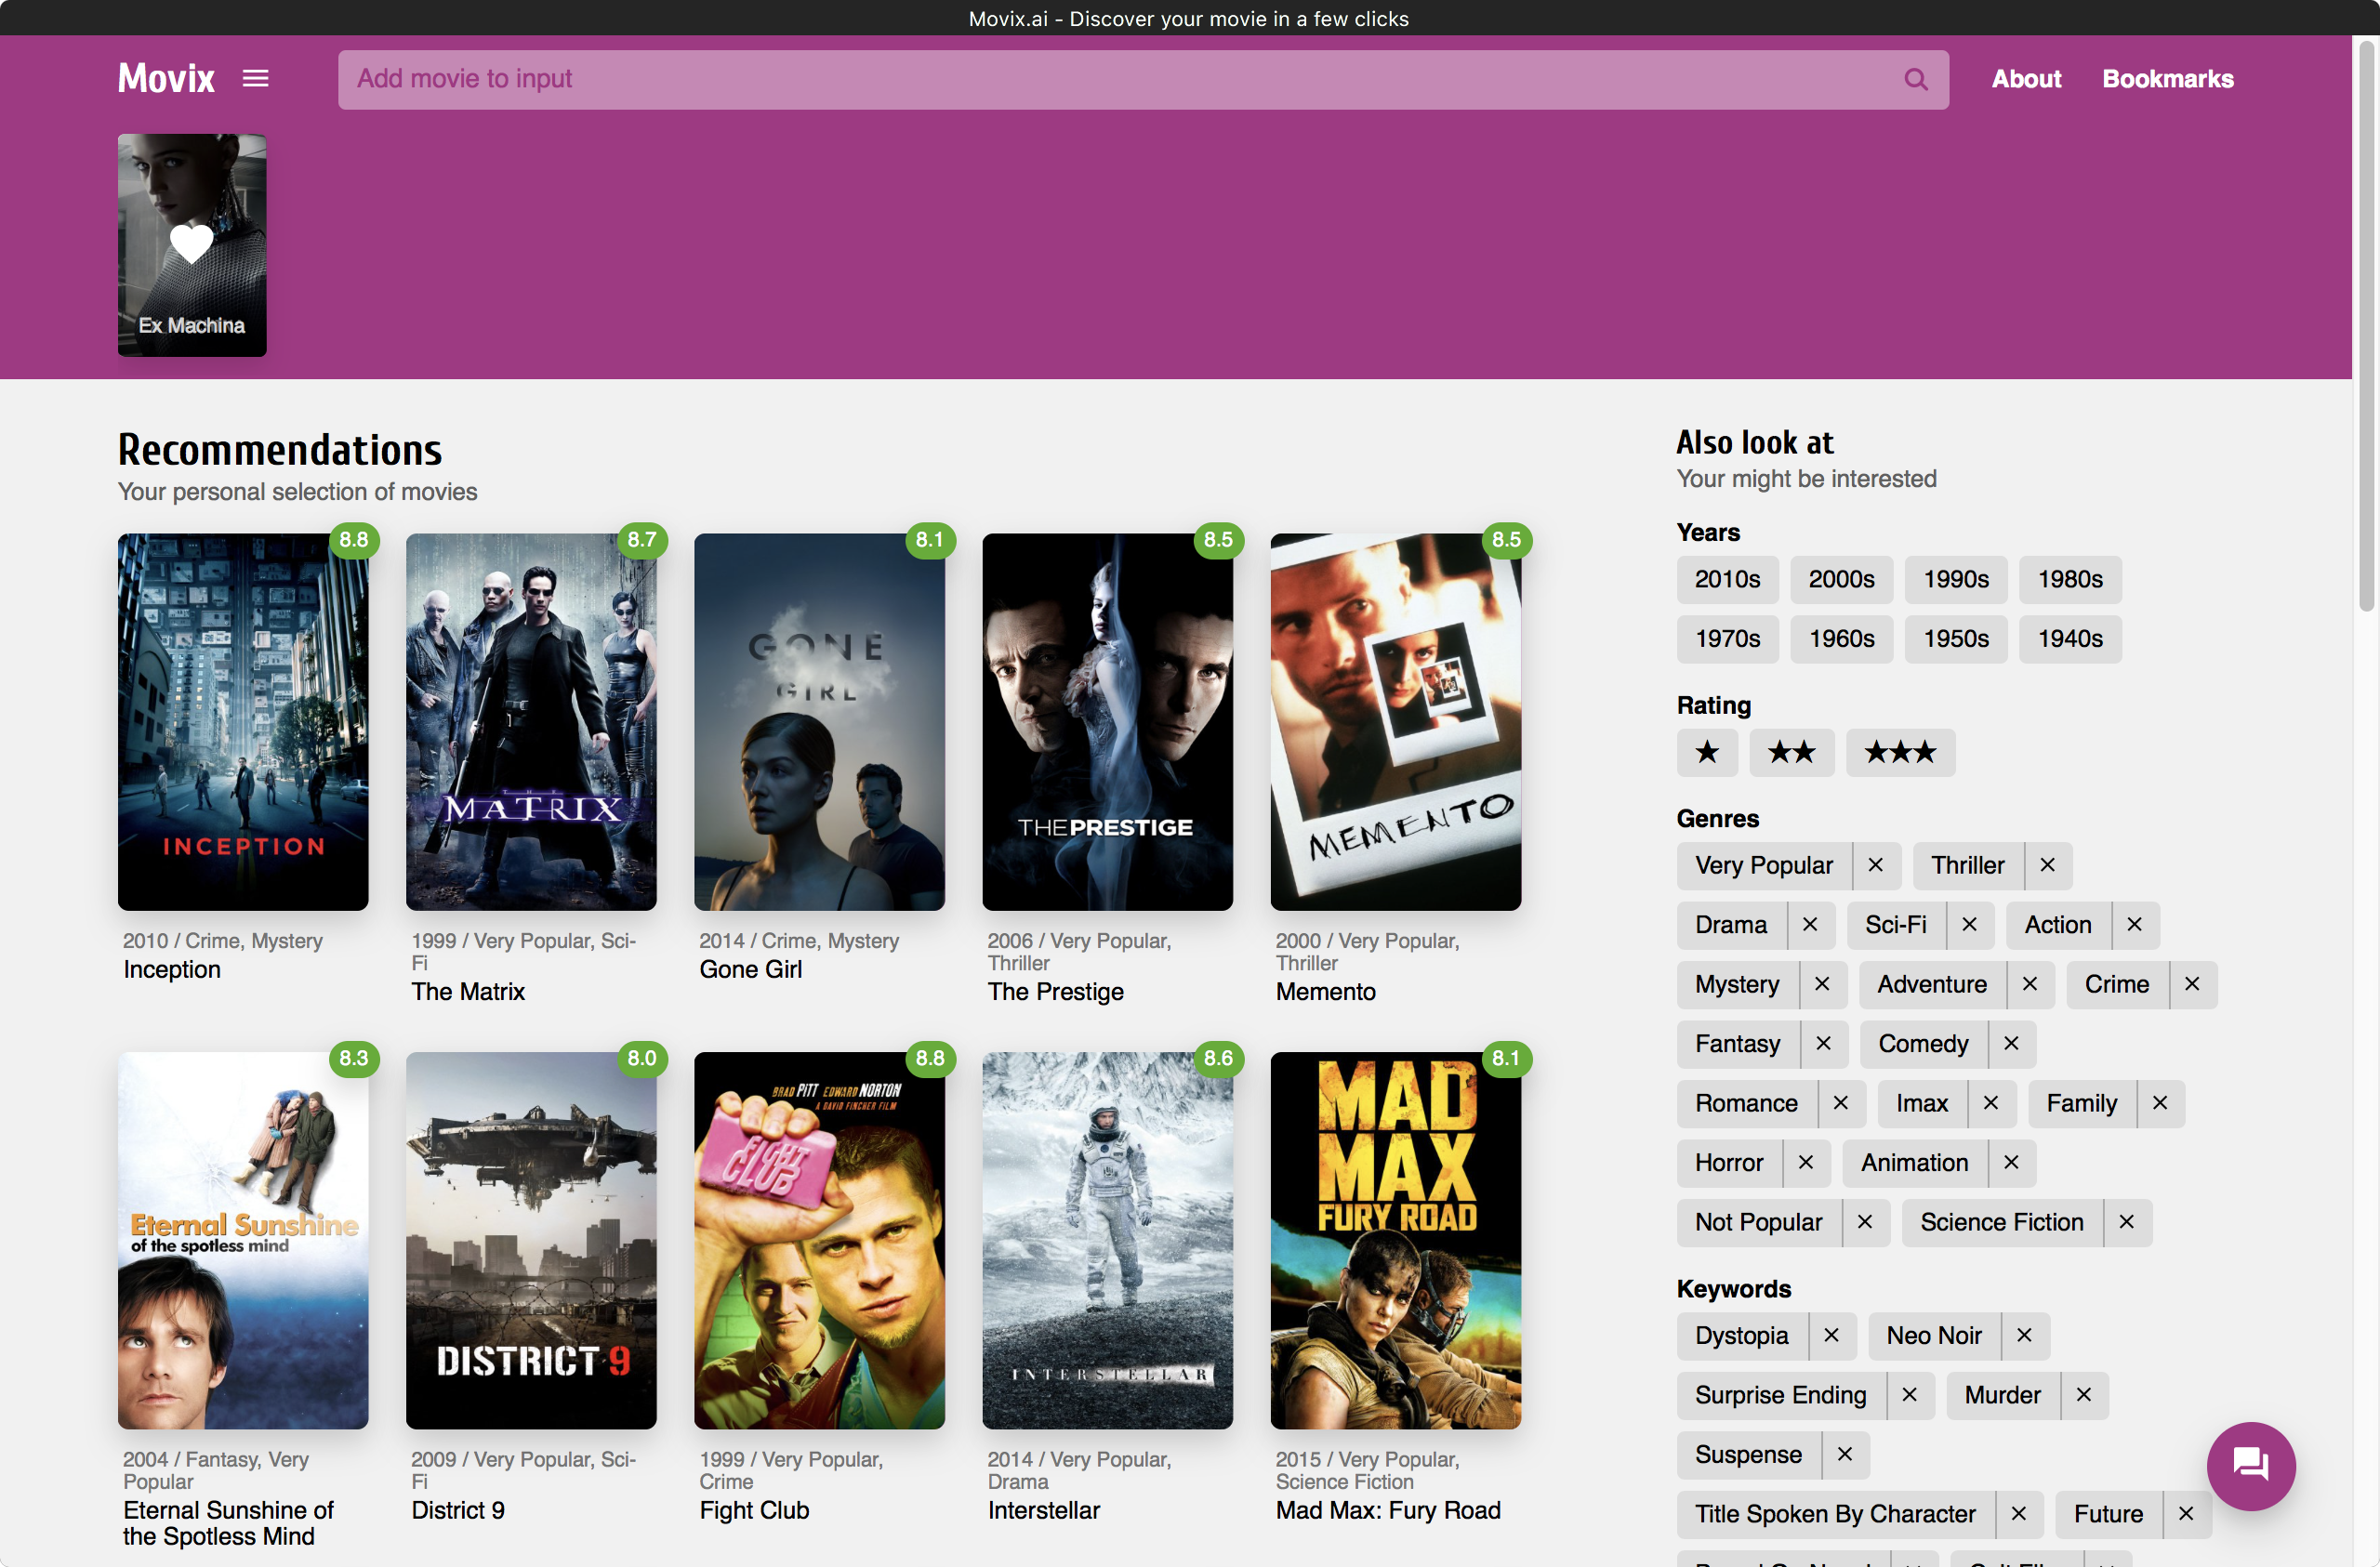Select the 1940s year filter
Viewport: 2380px width, 1567px height.
click(x=2070, y=639)
